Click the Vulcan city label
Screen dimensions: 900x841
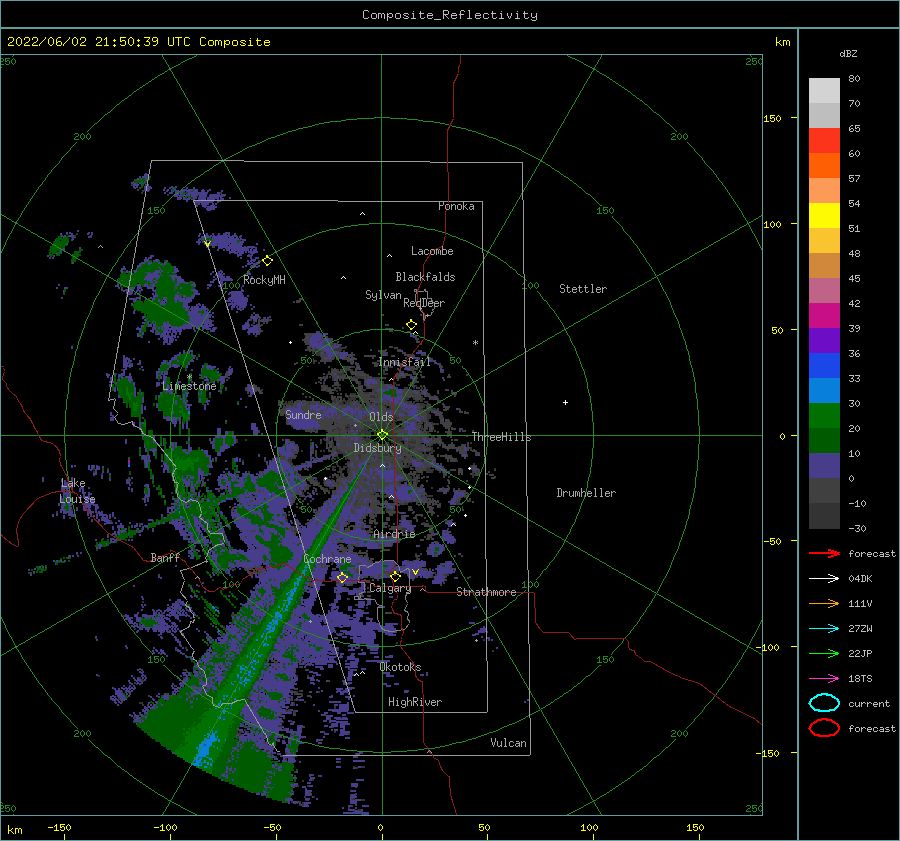508,743
